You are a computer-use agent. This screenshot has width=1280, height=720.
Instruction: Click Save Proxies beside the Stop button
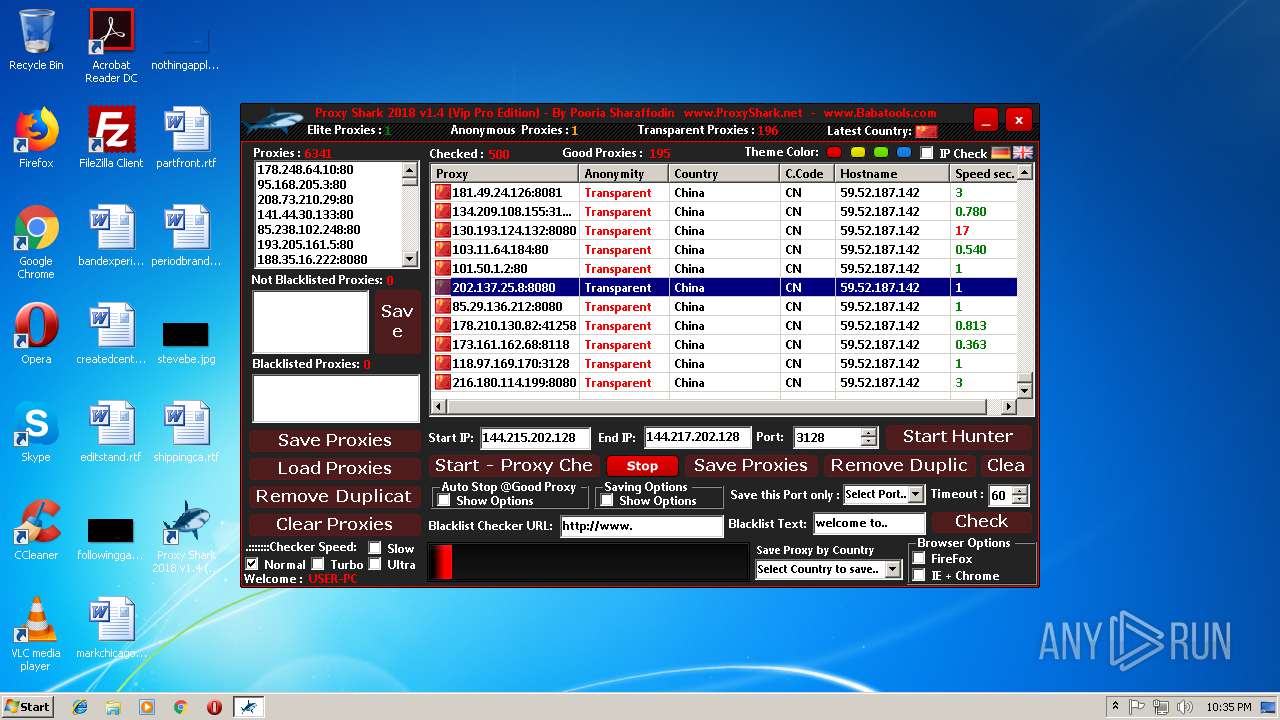coord(751,466)
